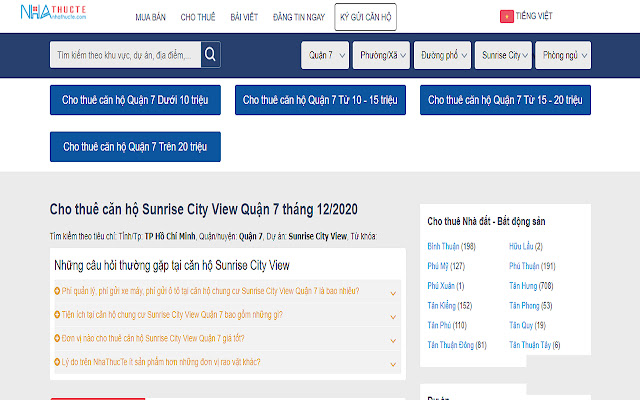Open the Bình Thuận (198) link

click(451, 246)
